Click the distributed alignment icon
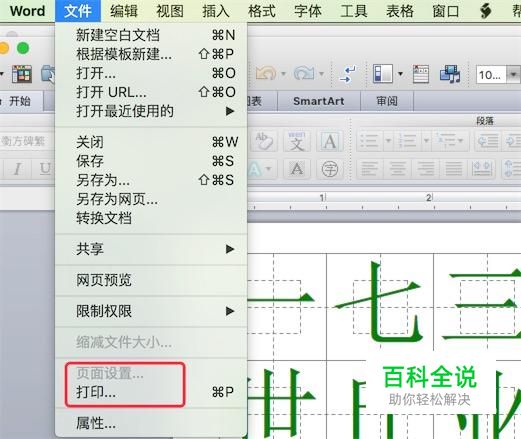Image resolution: width=521 pixels, height=439 pixels. (482, 169)
